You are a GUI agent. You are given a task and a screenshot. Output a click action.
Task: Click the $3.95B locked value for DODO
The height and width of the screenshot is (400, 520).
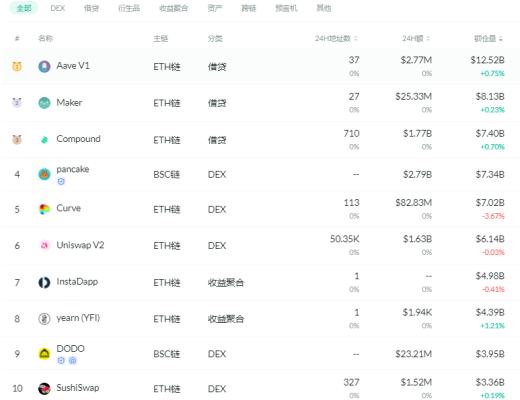click(x=490, y=354)
